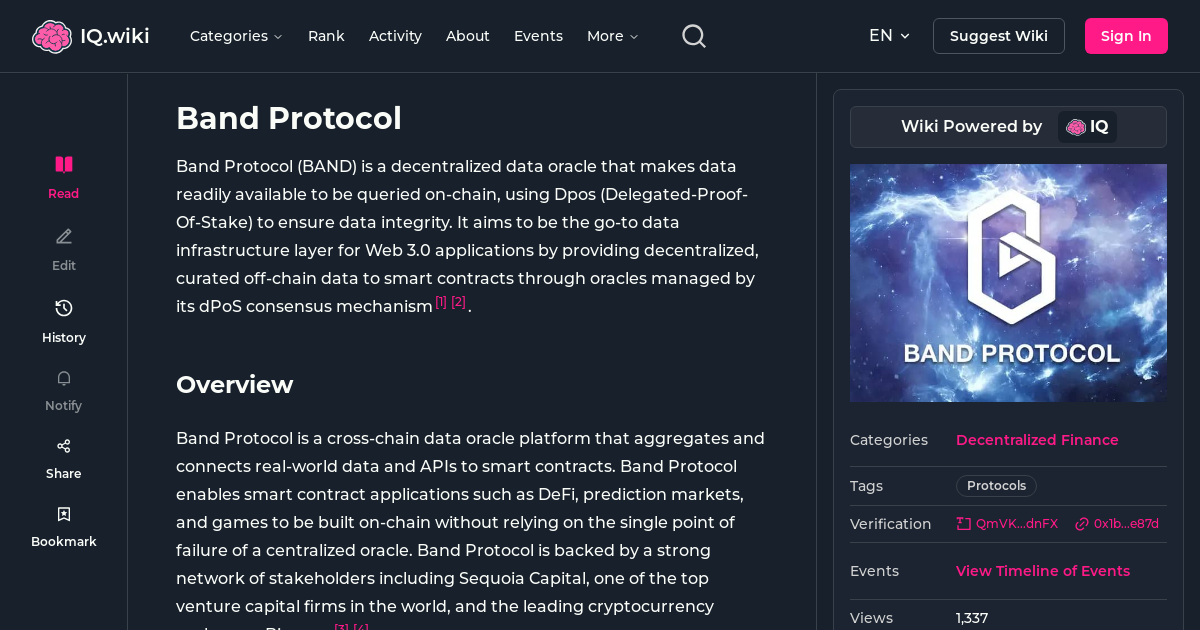This screenshot has height=630, width=1200.
Task: Click the Suggest Wiki button
Action: tap(998, 35)
